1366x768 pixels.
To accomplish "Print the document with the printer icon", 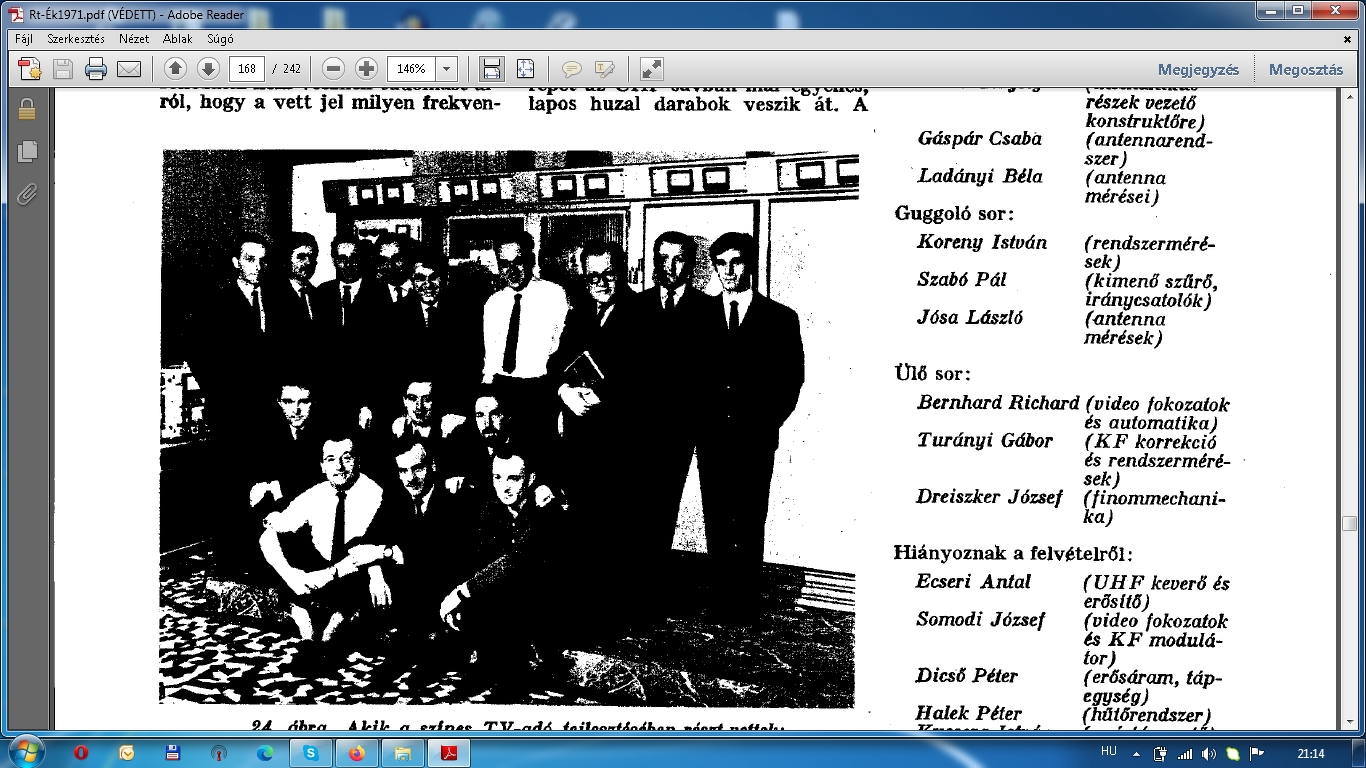I will coord(96,69).
